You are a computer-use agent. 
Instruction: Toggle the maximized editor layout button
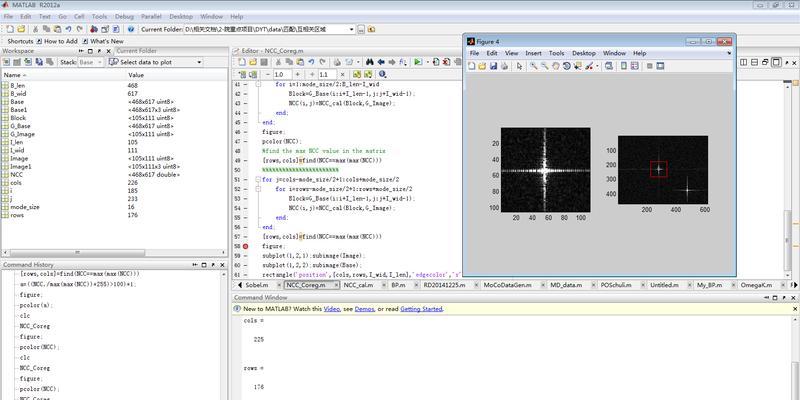(776, 62)
